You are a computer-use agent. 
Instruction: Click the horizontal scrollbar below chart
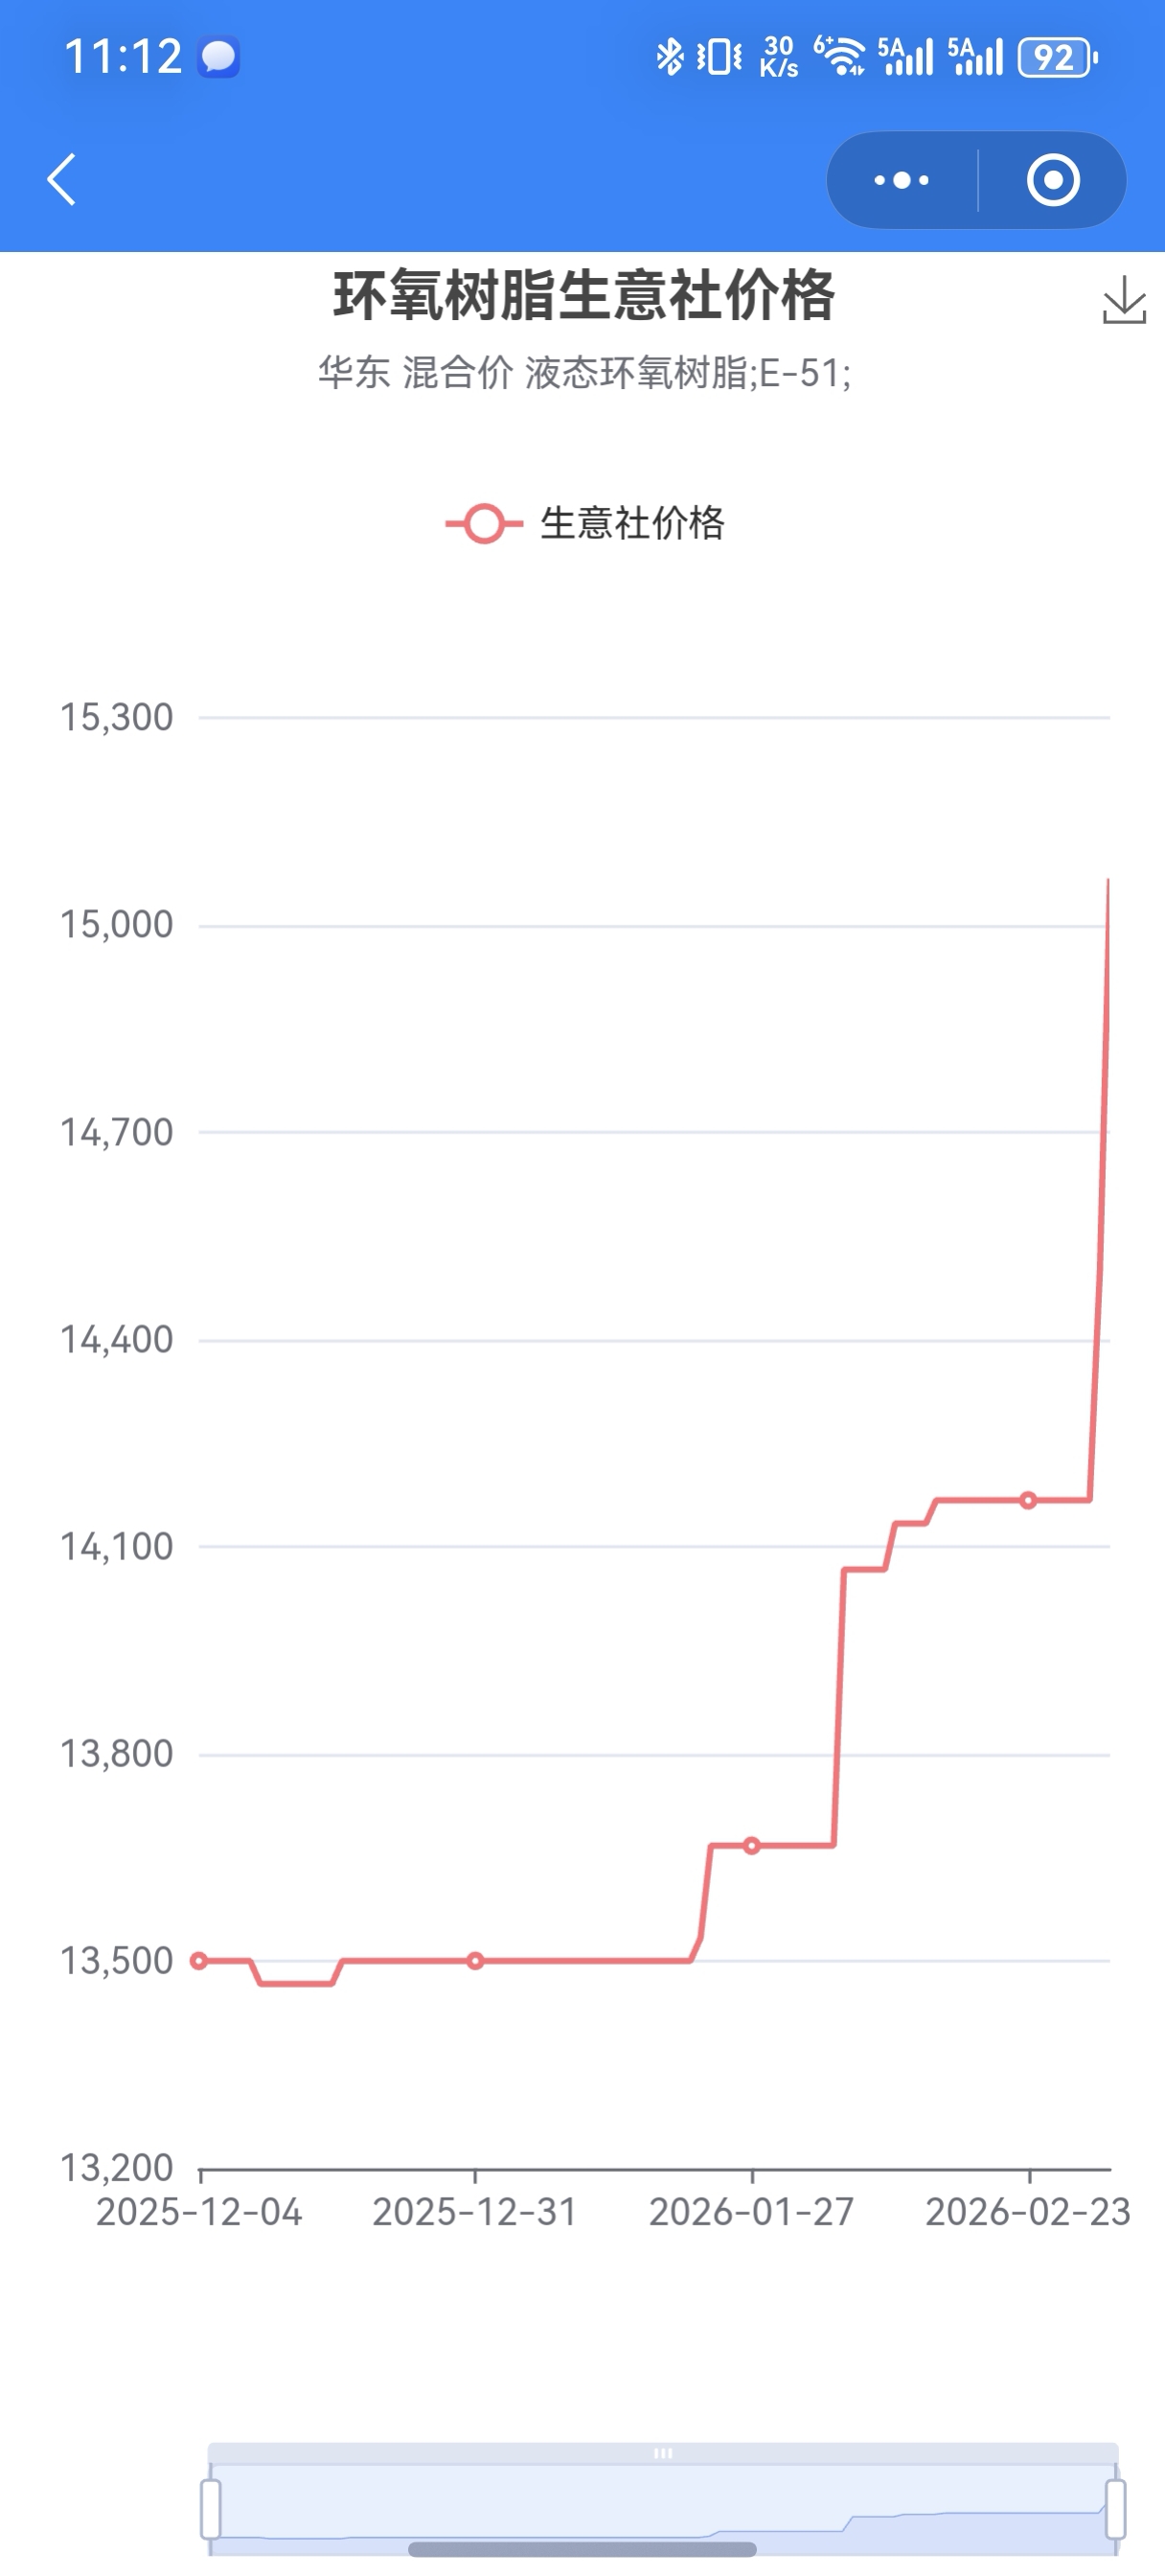coord(582,2549)
